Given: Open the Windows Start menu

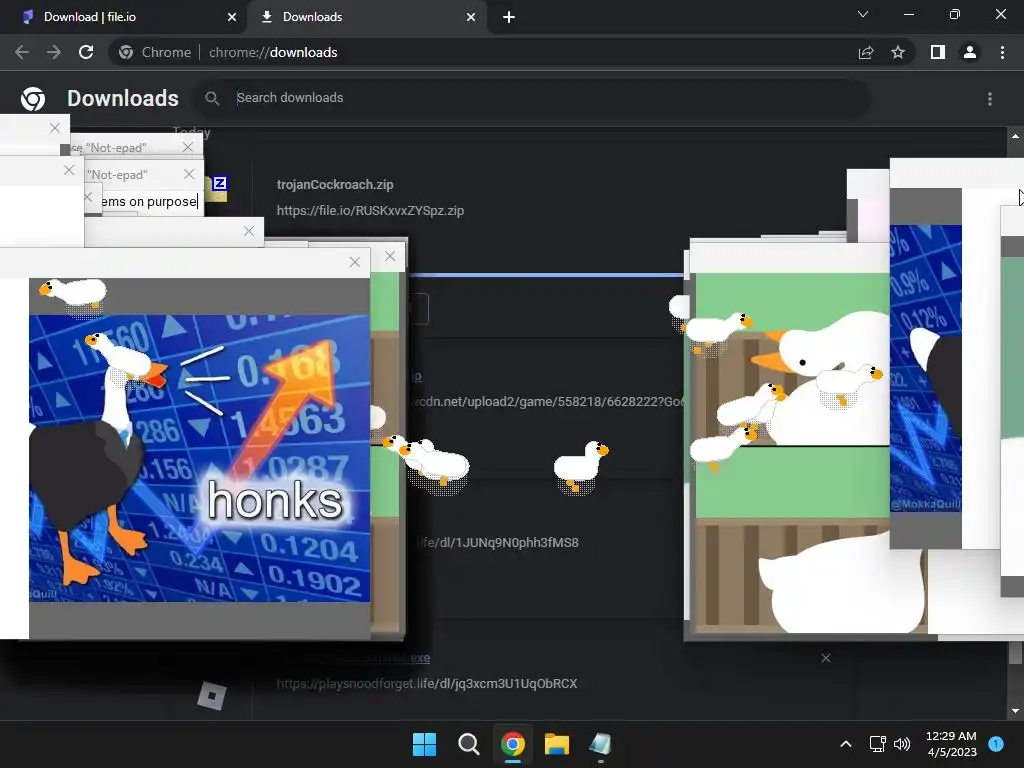Looking at the screenshot, I should (x=424, y=744).
